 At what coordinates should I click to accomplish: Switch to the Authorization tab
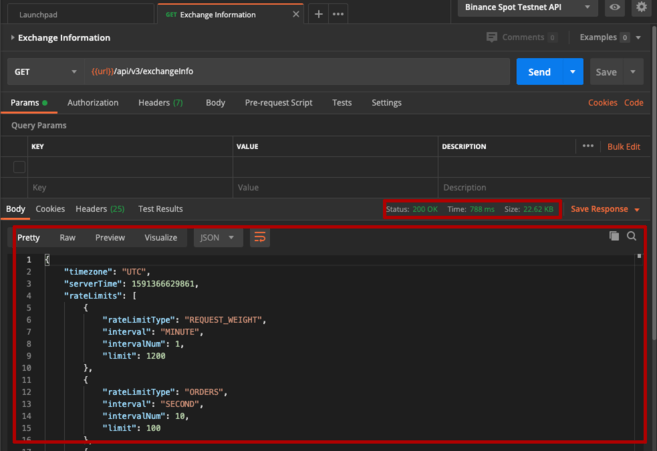(93, 103)
